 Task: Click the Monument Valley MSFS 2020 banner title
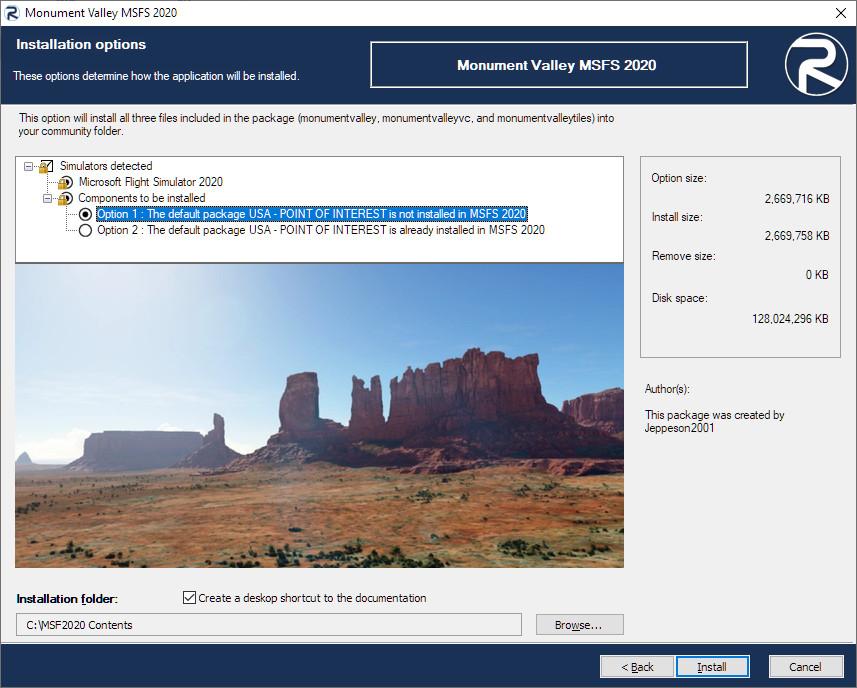[x=557, y=65]
